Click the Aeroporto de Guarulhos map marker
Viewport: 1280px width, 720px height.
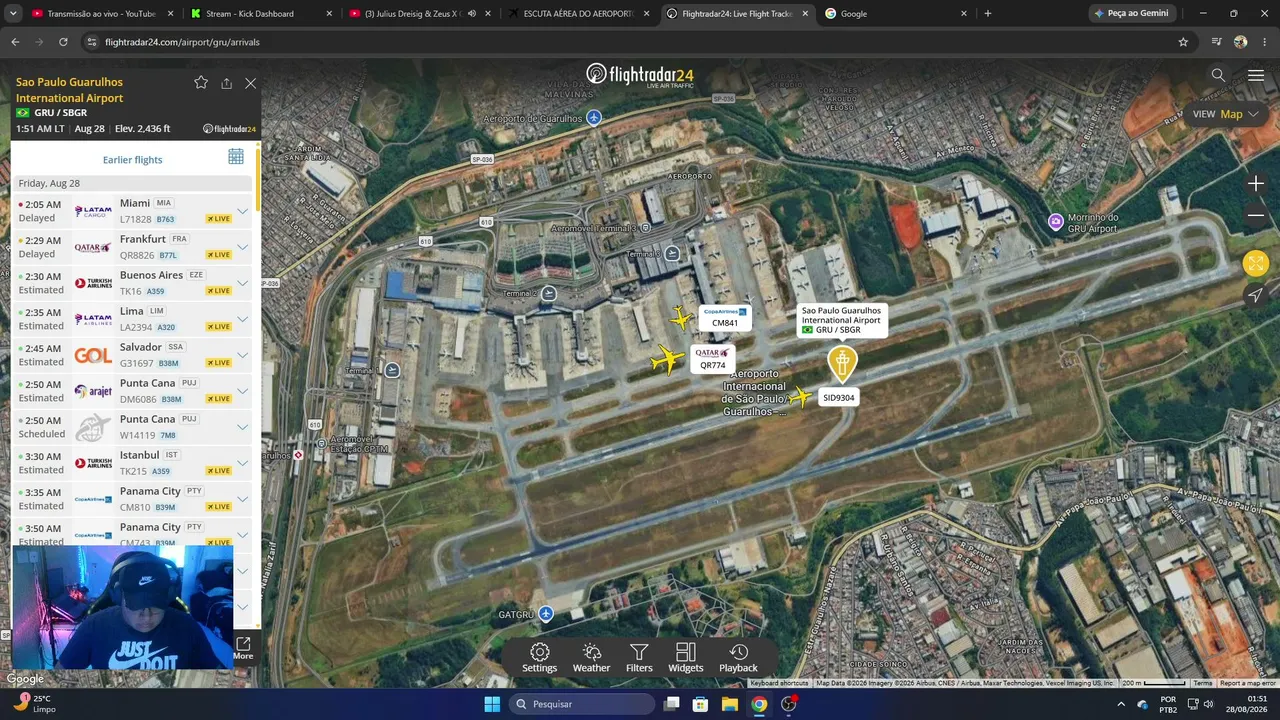[594, 118]
